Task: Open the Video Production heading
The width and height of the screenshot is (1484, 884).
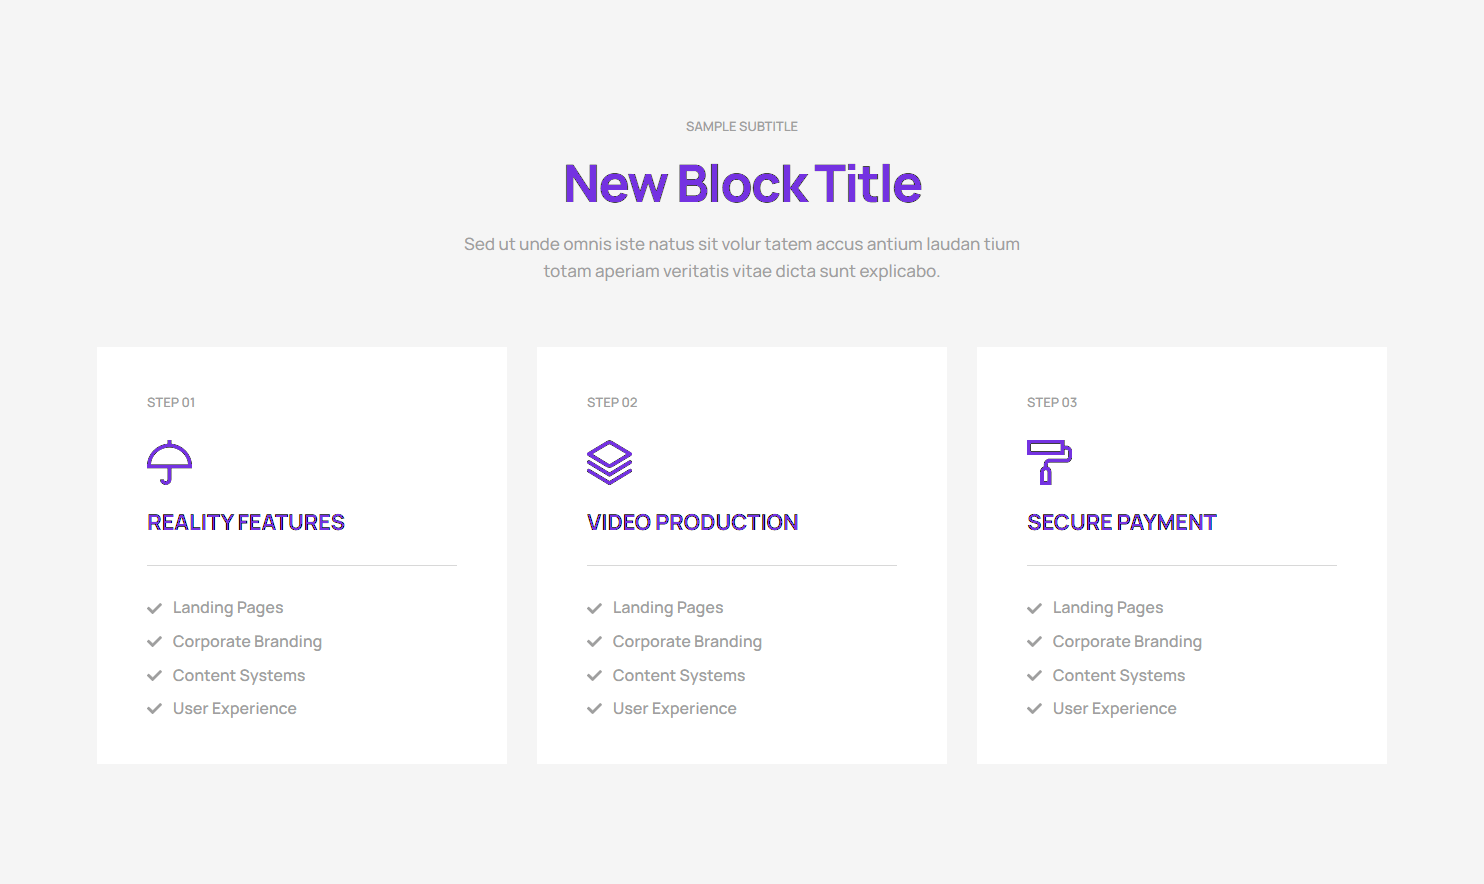Action: tap(692, 522)
